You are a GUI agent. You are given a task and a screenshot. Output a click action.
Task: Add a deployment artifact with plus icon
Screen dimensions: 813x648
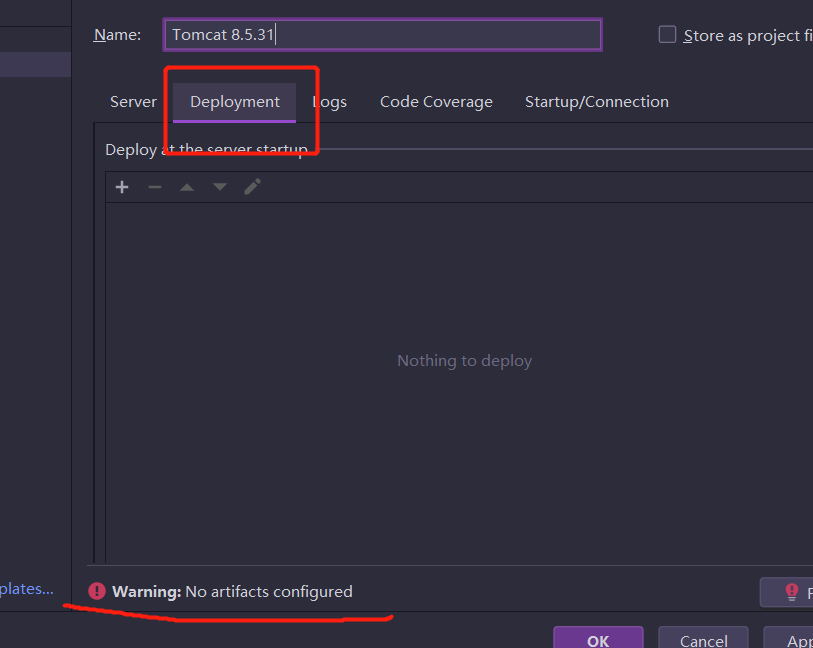tap(122, 187)
